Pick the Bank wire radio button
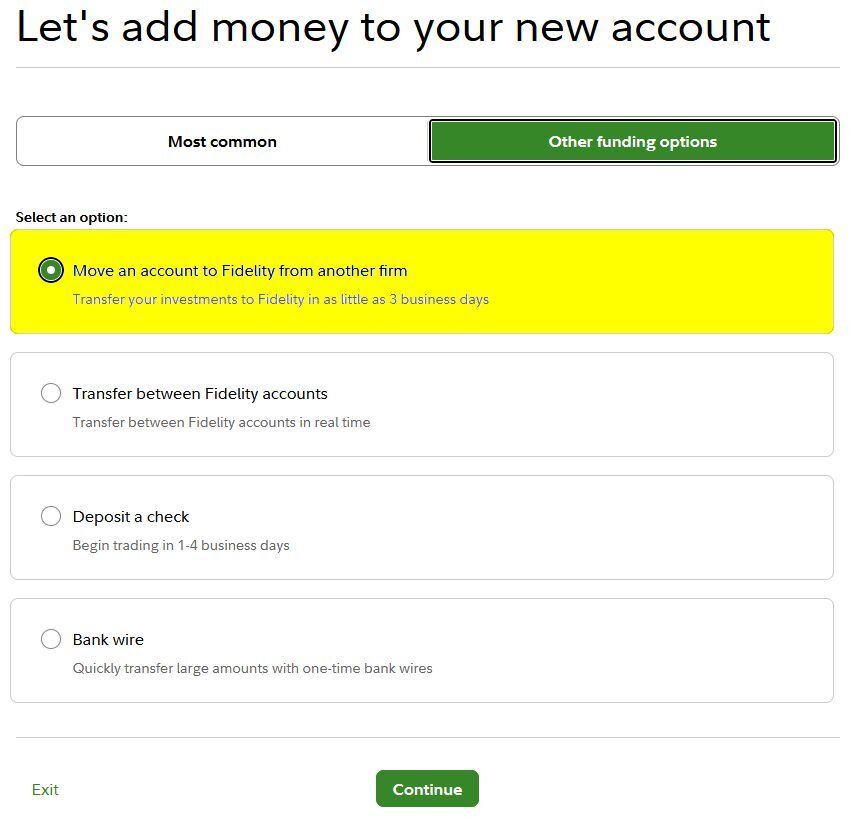The width and height of the screenshot is (850, 817). (51, 640)
